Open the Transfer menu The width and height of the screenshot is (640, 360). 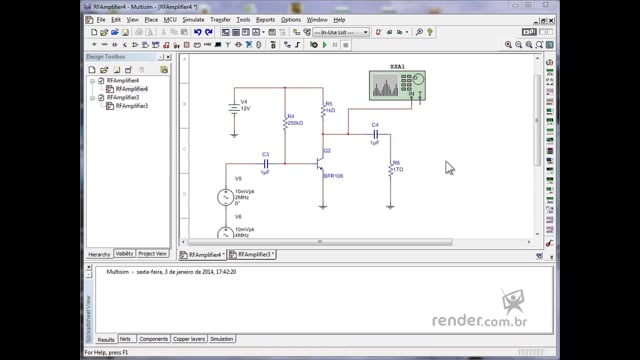pos(220,20)
